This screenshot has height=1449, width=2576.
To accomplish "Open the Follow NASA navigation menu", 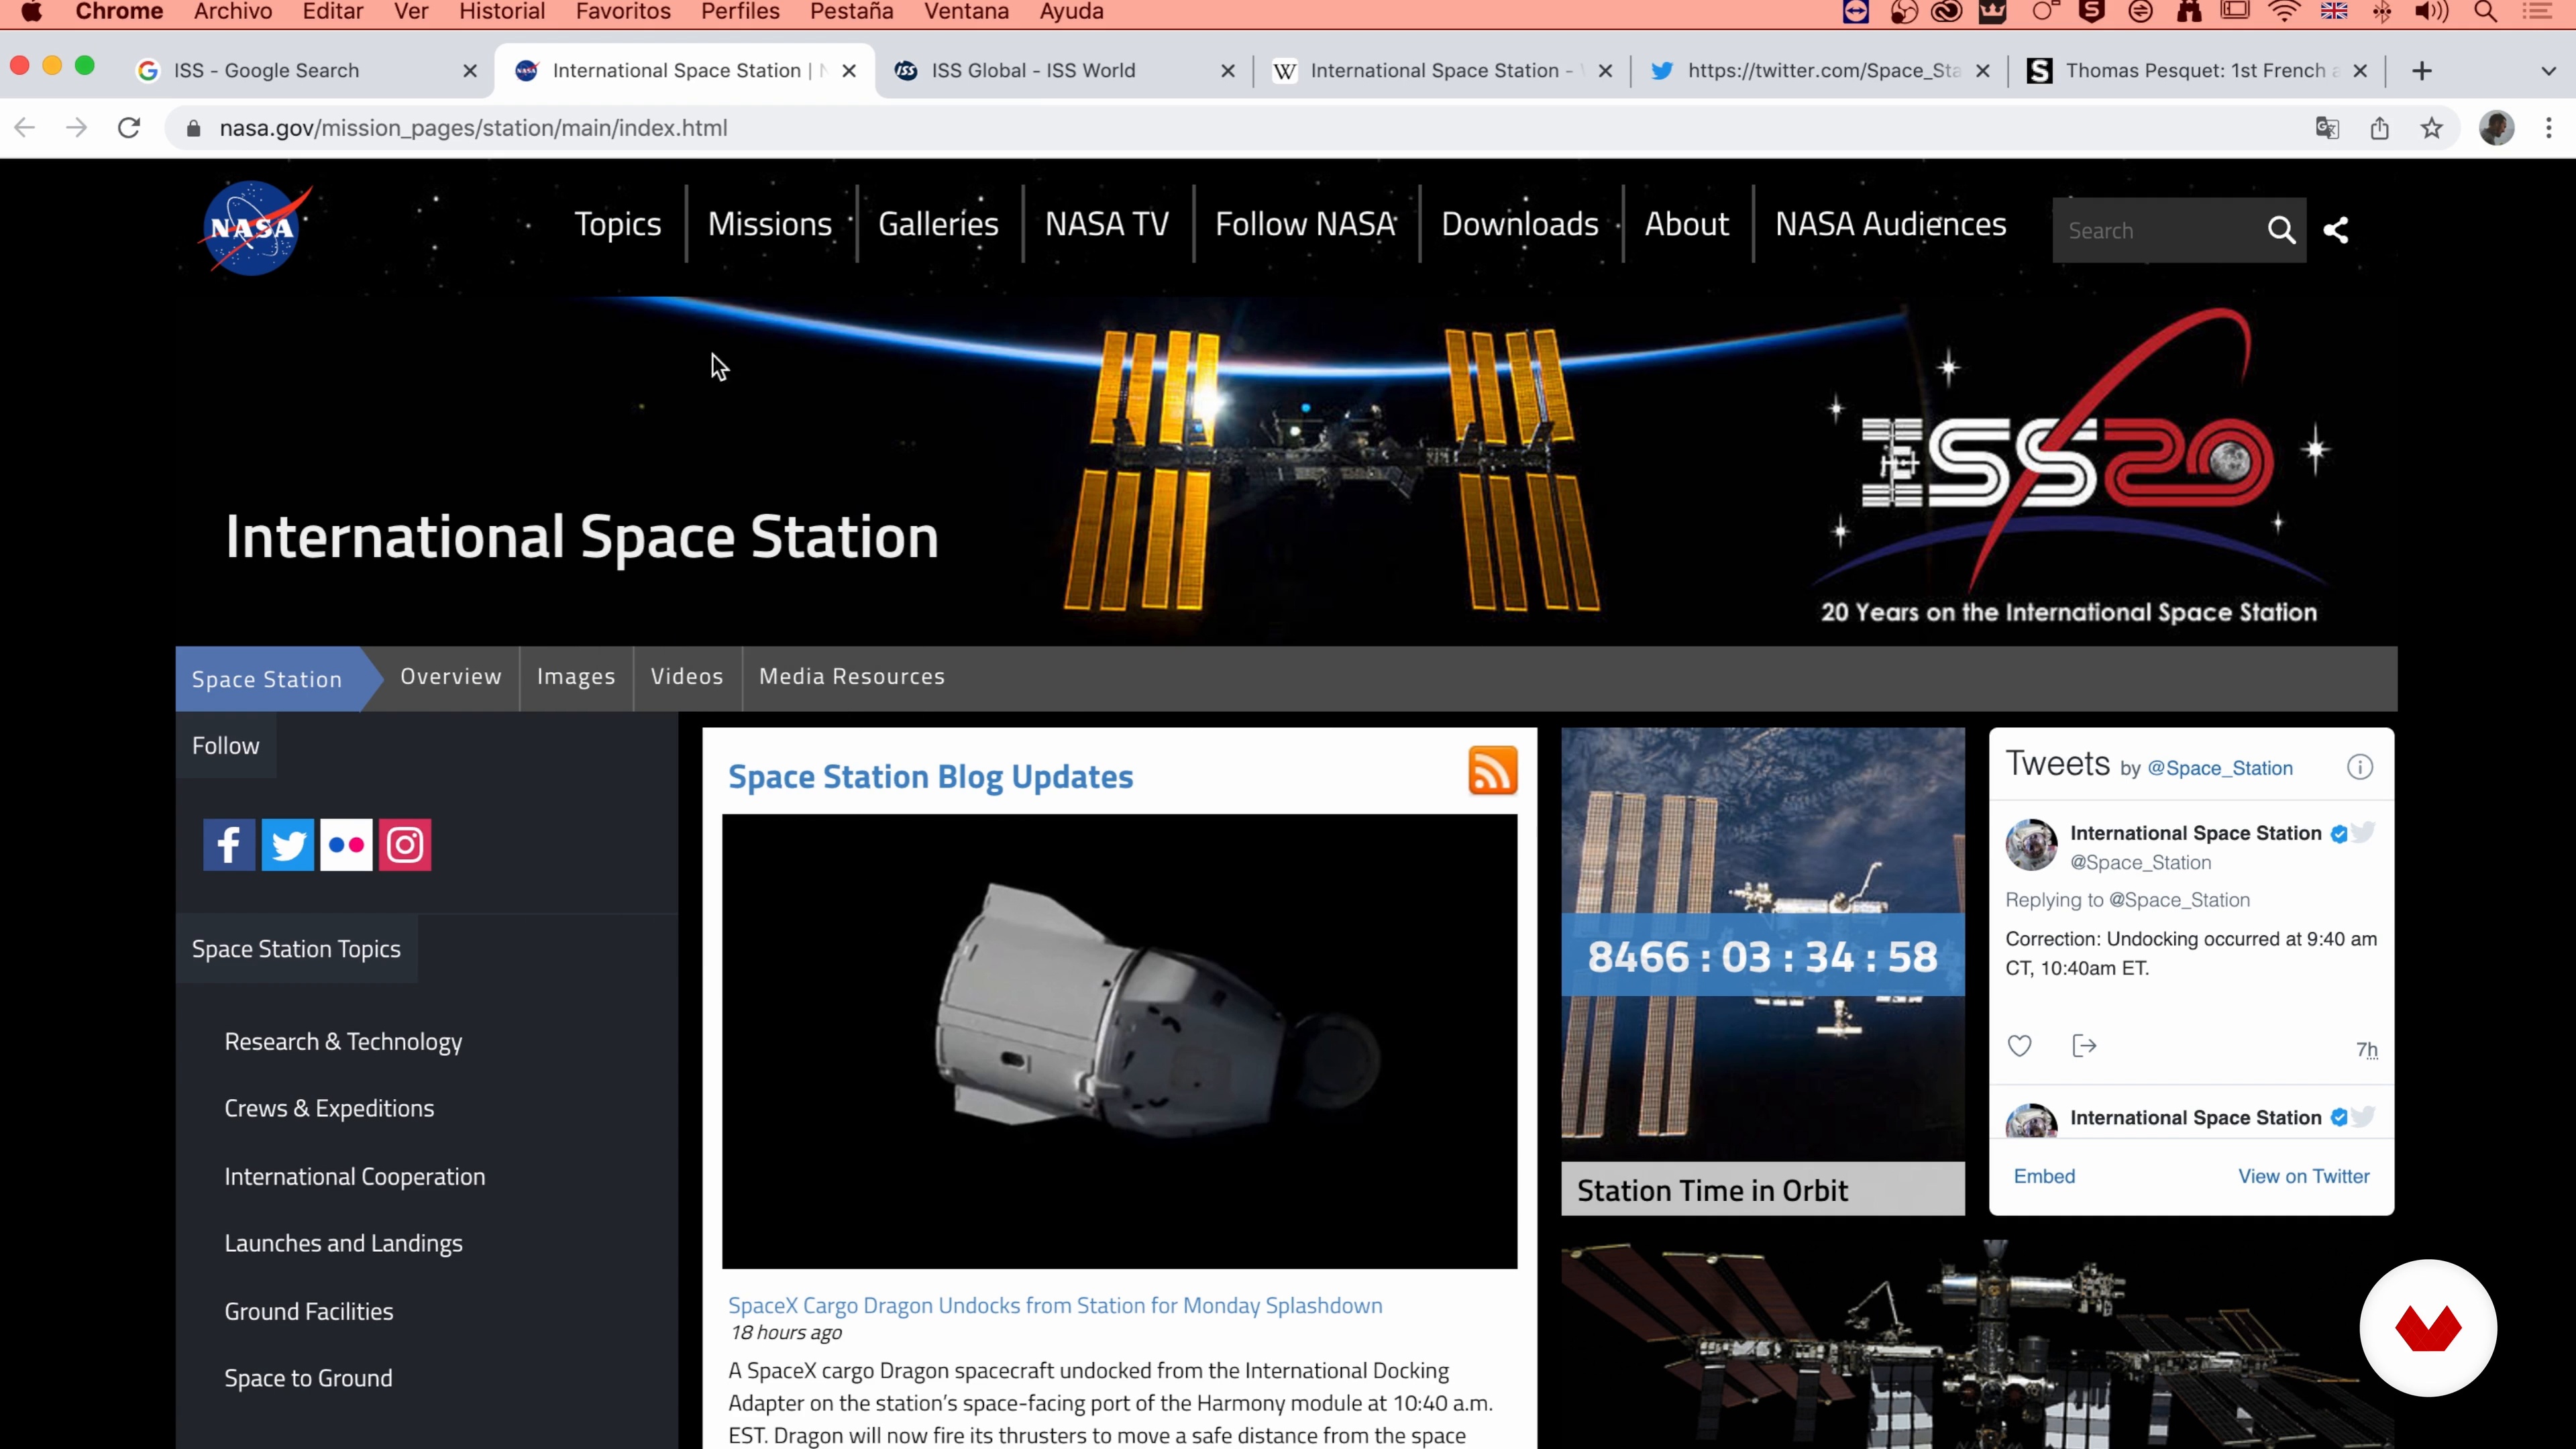I will (1305, 224).
